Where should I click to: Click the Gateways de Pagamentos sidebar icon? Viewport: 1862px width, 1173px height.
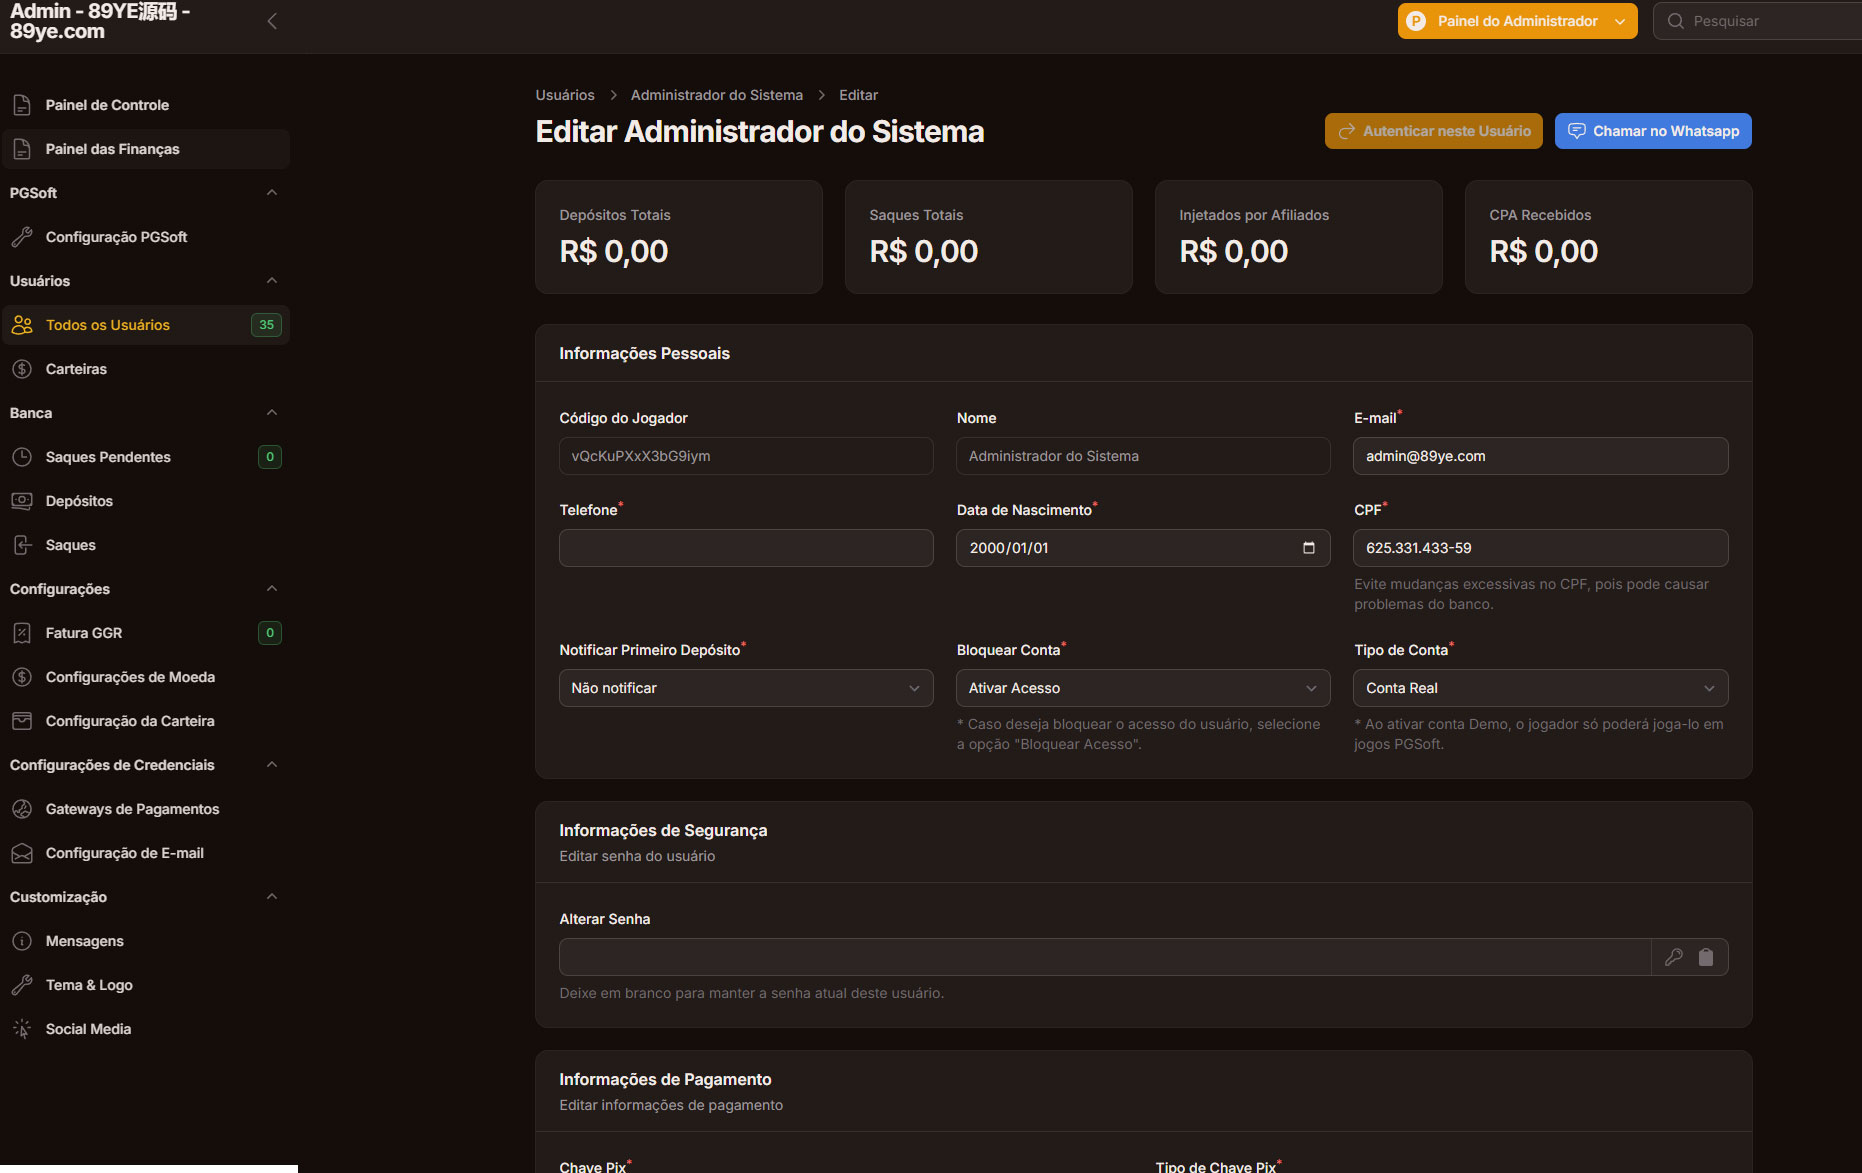click(x=22, y=809)
